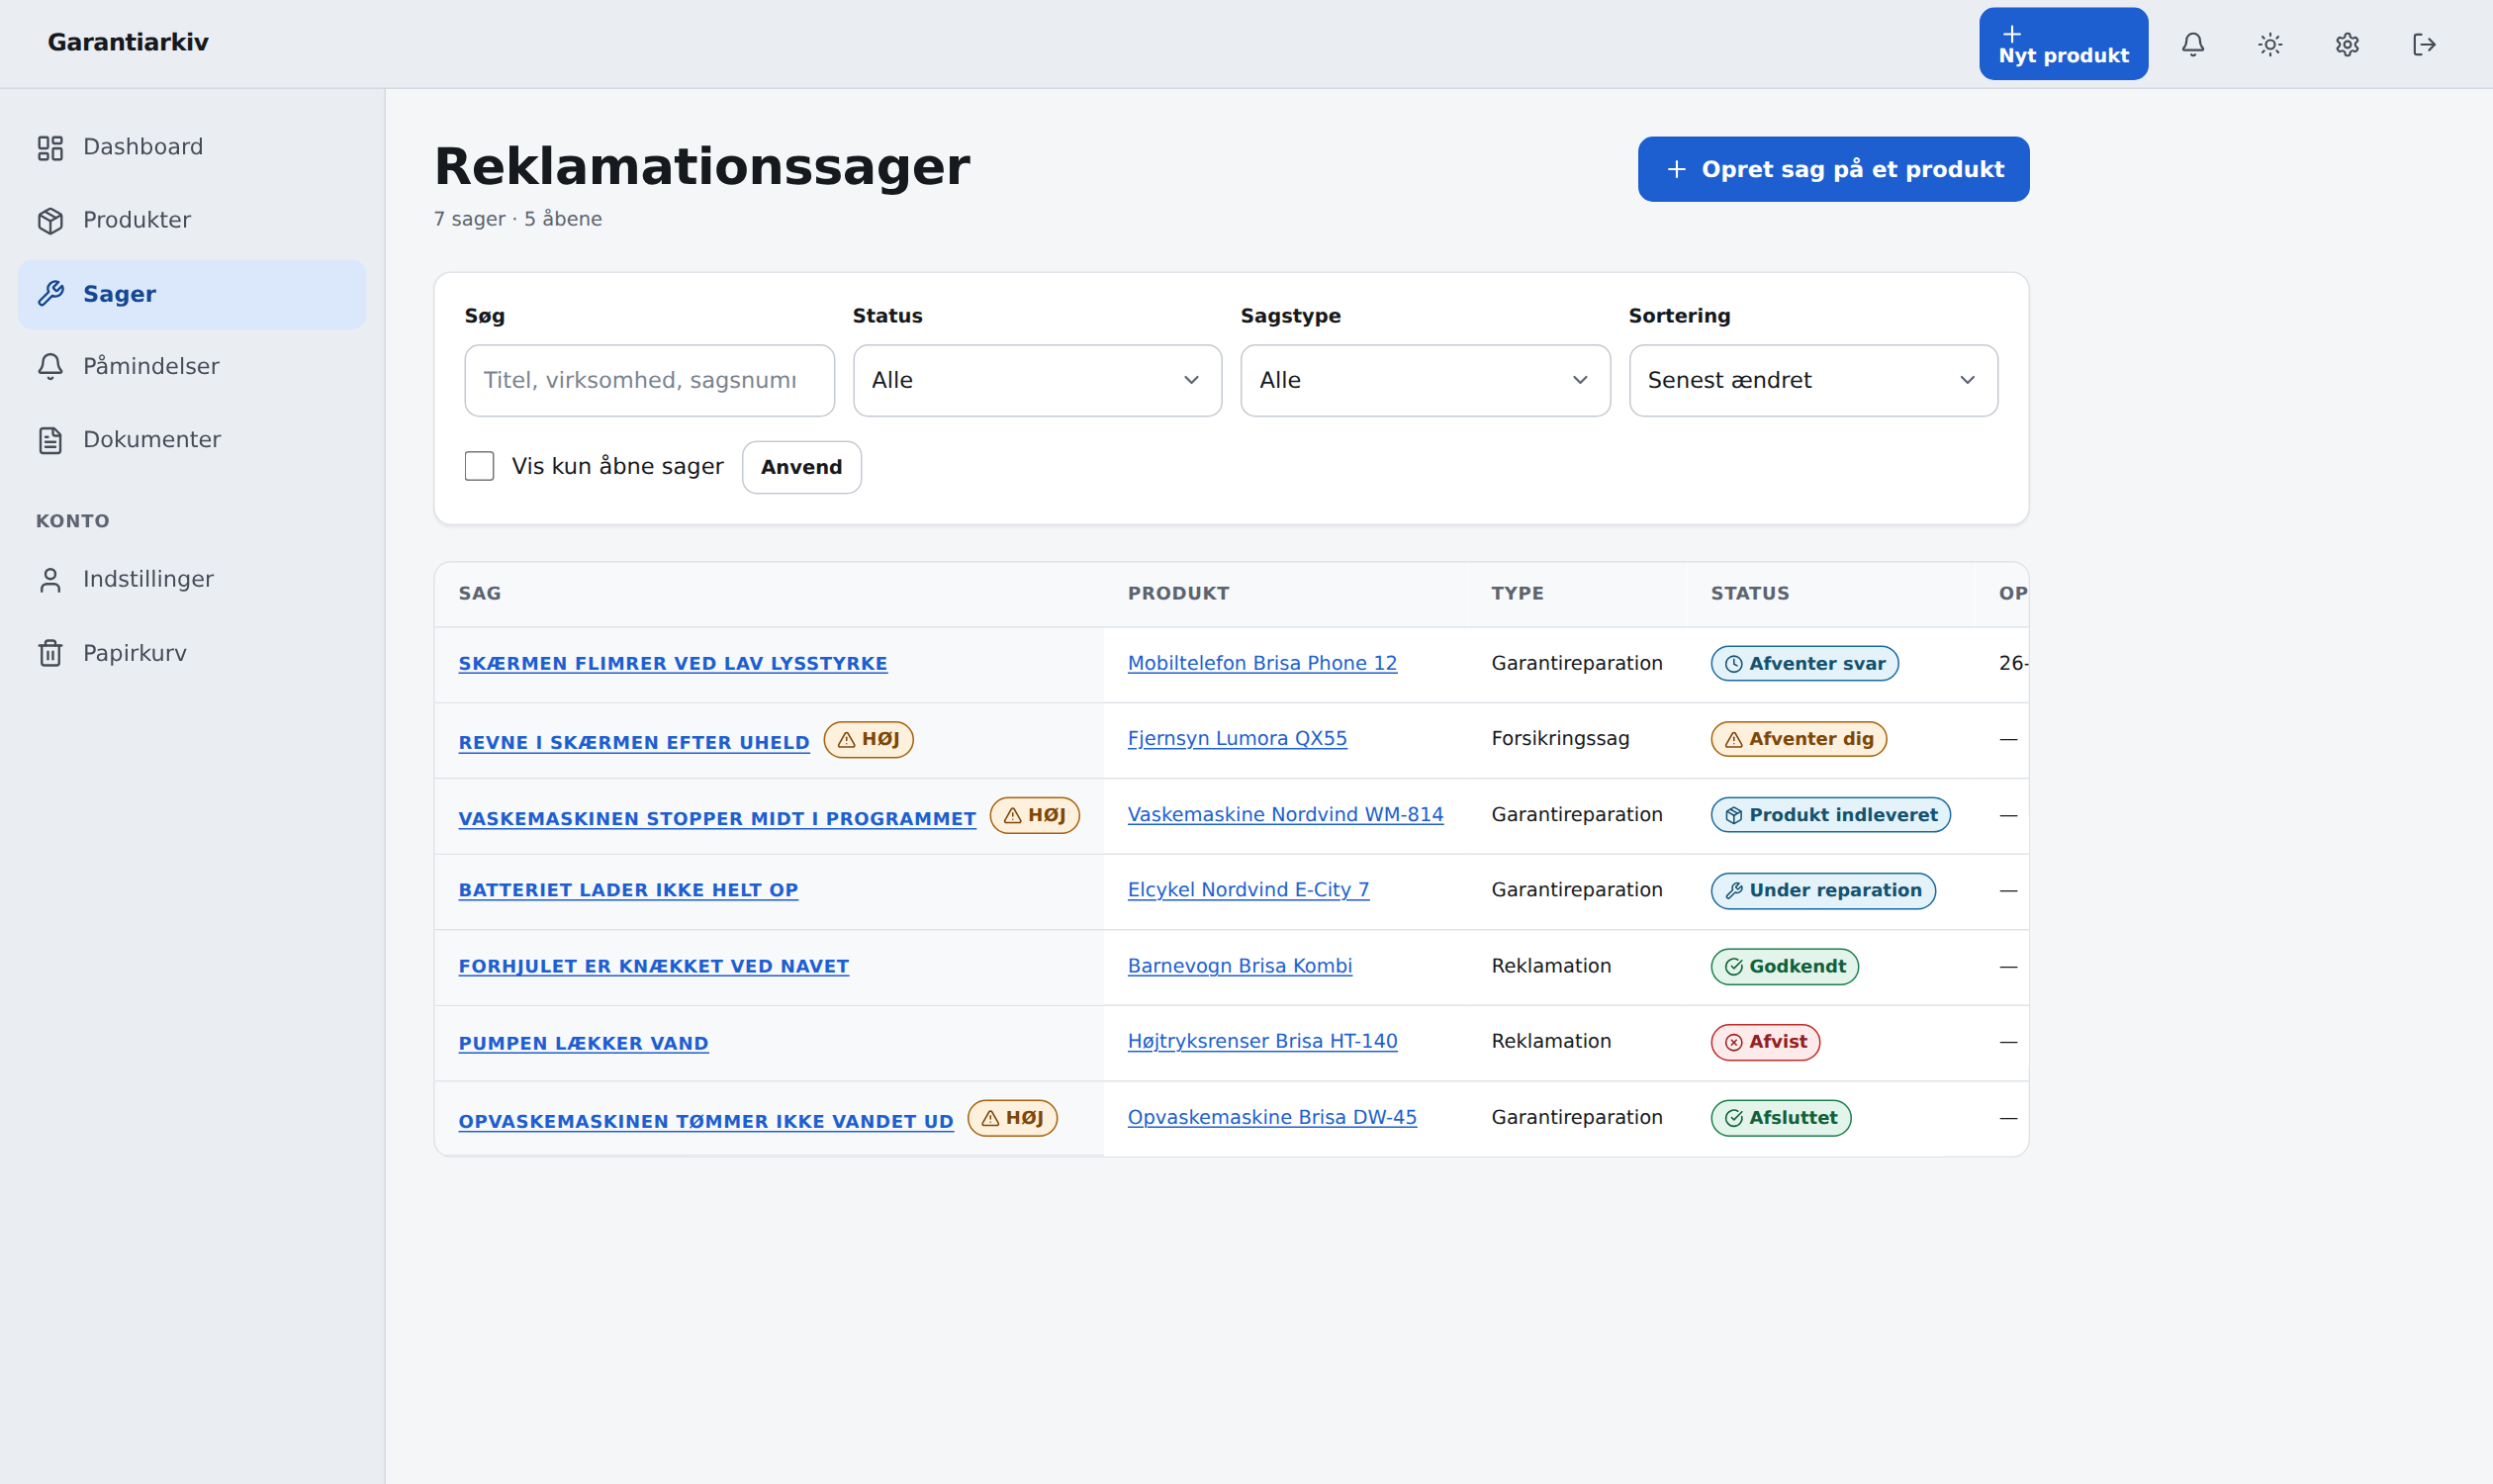Viewport: 2493px width, 1484px height.
Task: Click the Påmindelser bell icon in sidebar
Action: point(50,366)
